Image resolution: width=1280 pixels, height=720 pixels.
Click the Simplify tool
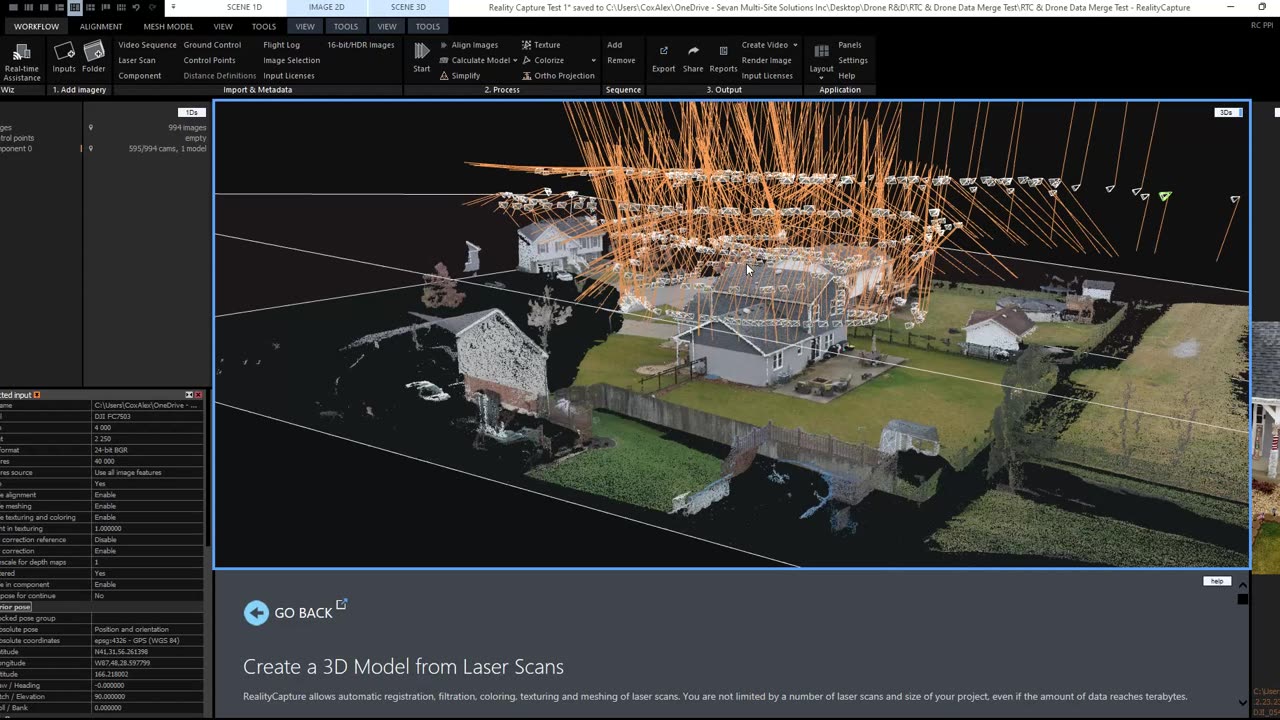[460, 76]
